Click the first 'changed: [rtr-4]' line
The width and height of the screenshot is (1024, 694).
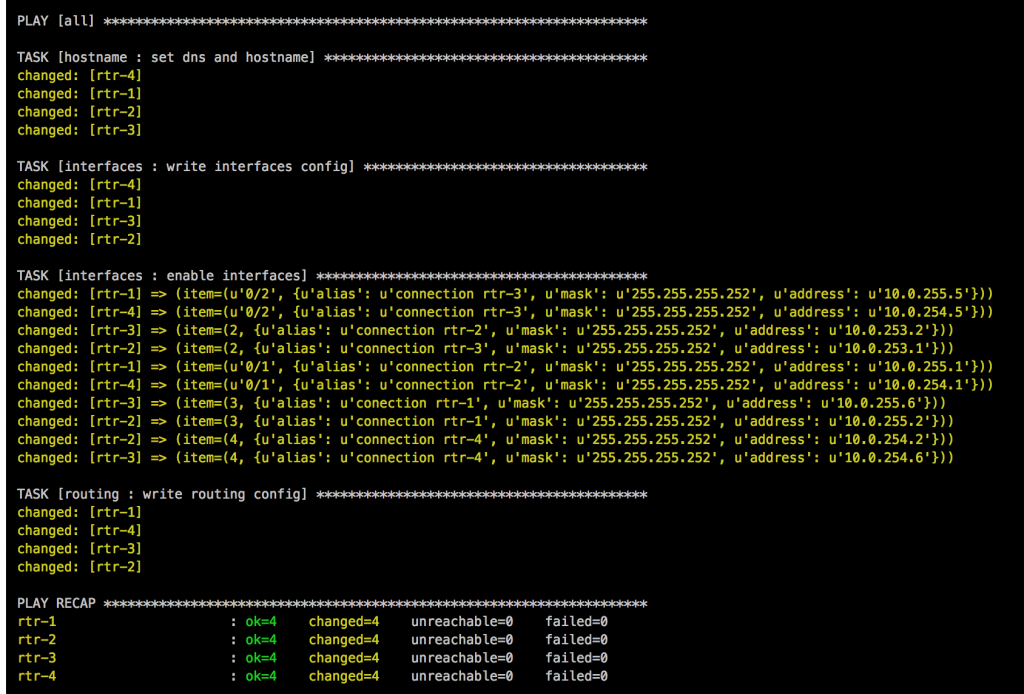[x=80, y=74]
